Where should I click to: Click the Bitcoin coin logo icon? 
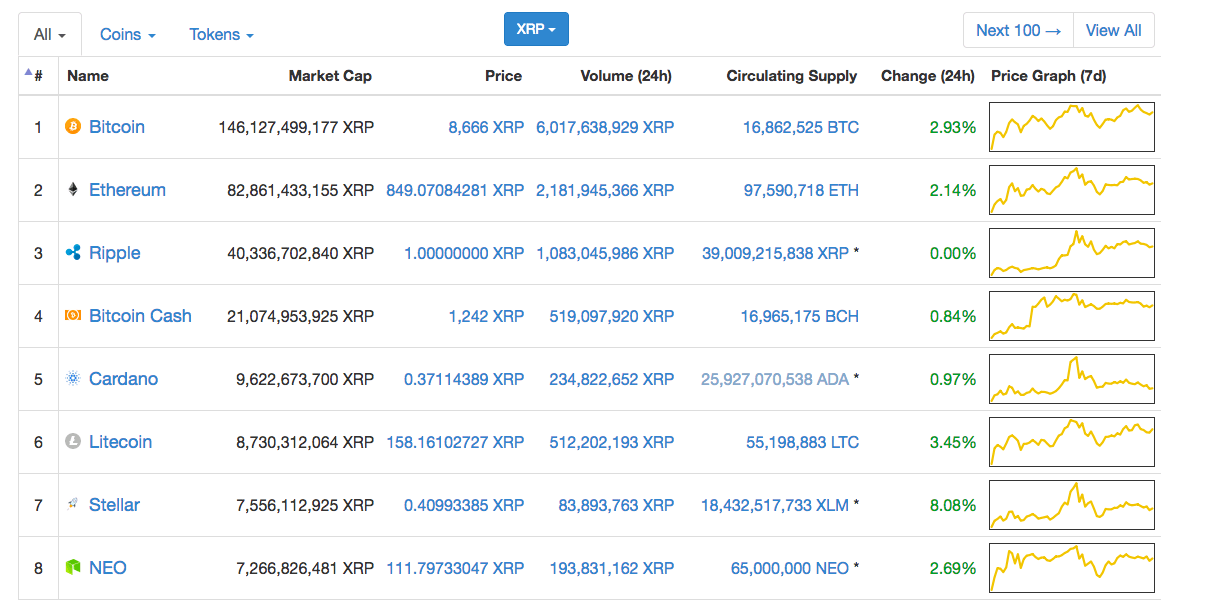point(72,127)
